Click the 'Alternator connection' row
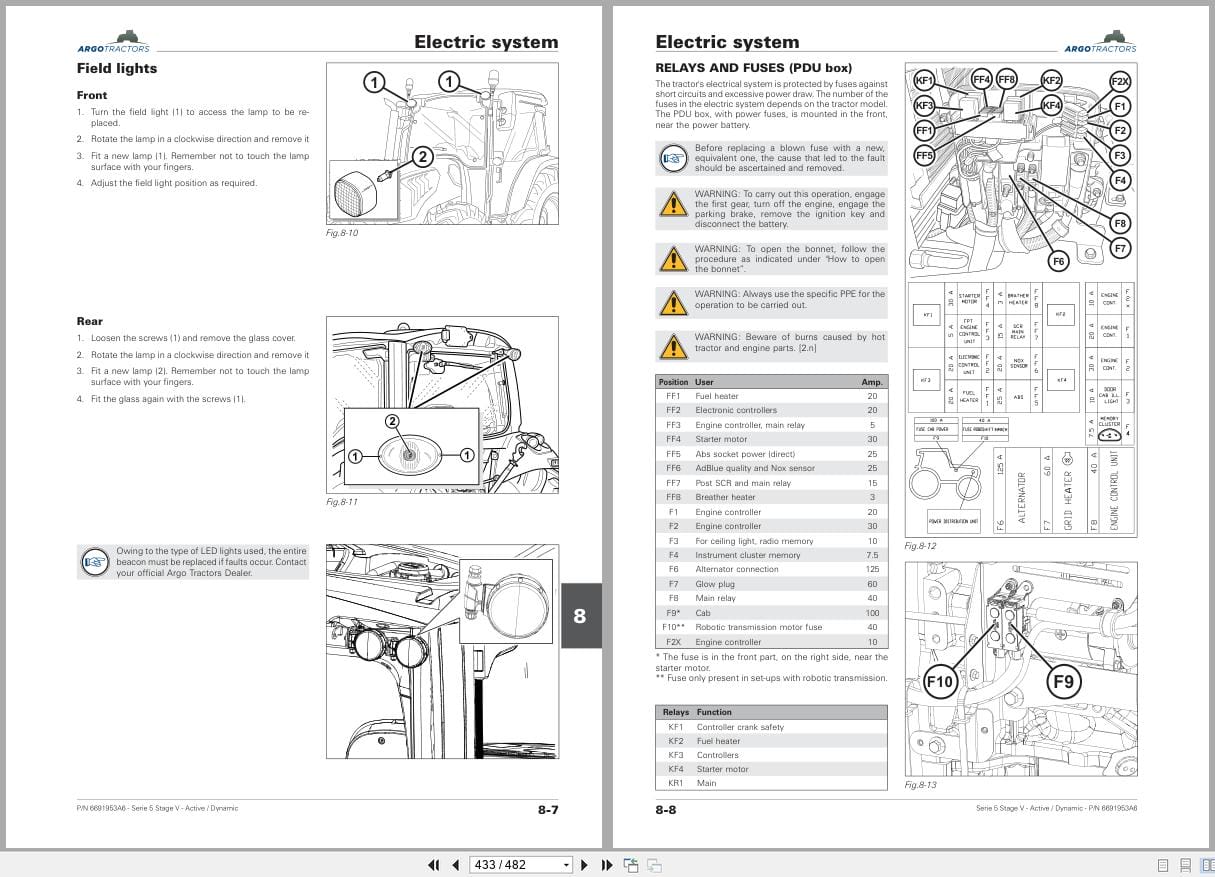1215x877 pixels. [771, 569]
